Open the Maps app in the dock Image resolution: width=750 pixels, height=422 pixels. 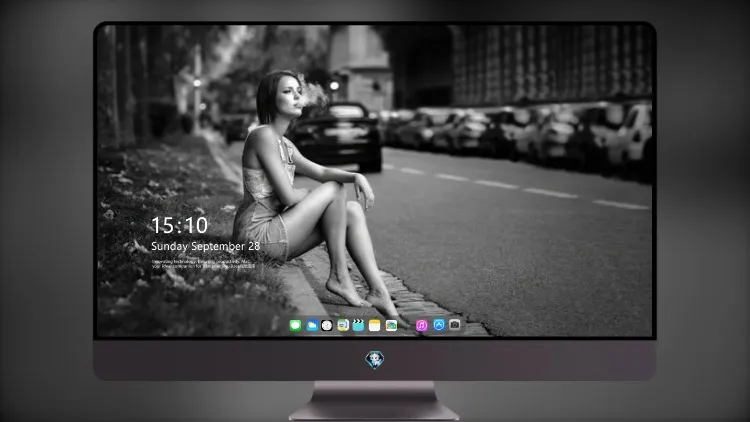(342, 325)
